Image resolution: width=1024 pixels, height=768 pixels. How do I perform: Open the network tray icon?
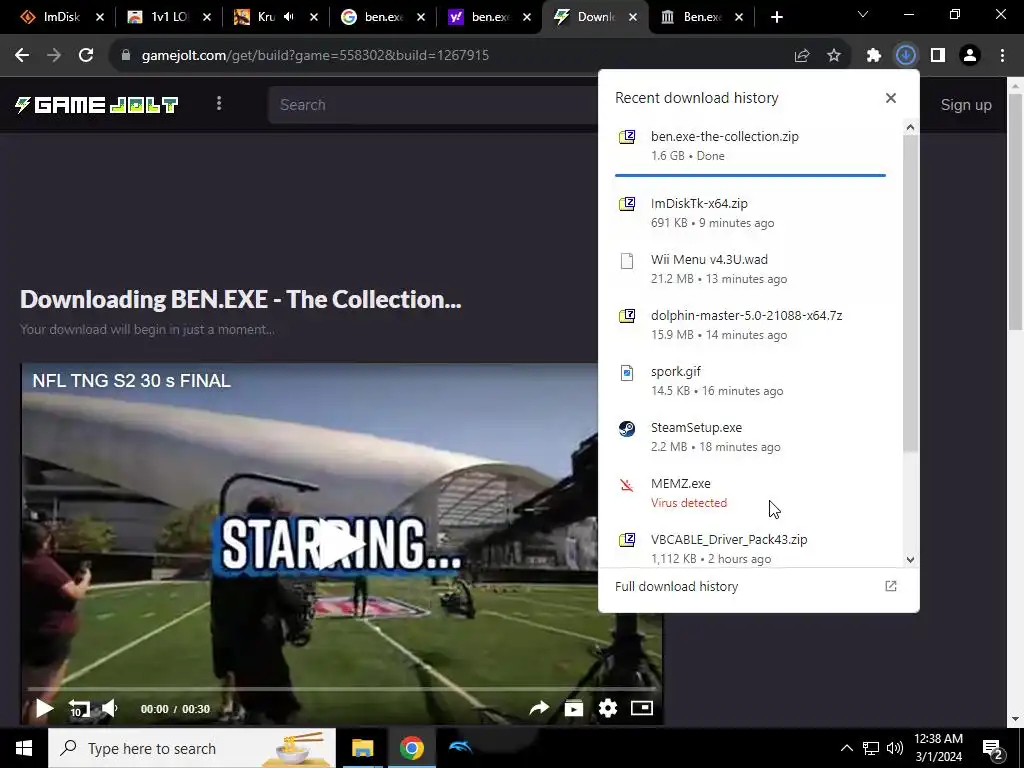[871, 748]
